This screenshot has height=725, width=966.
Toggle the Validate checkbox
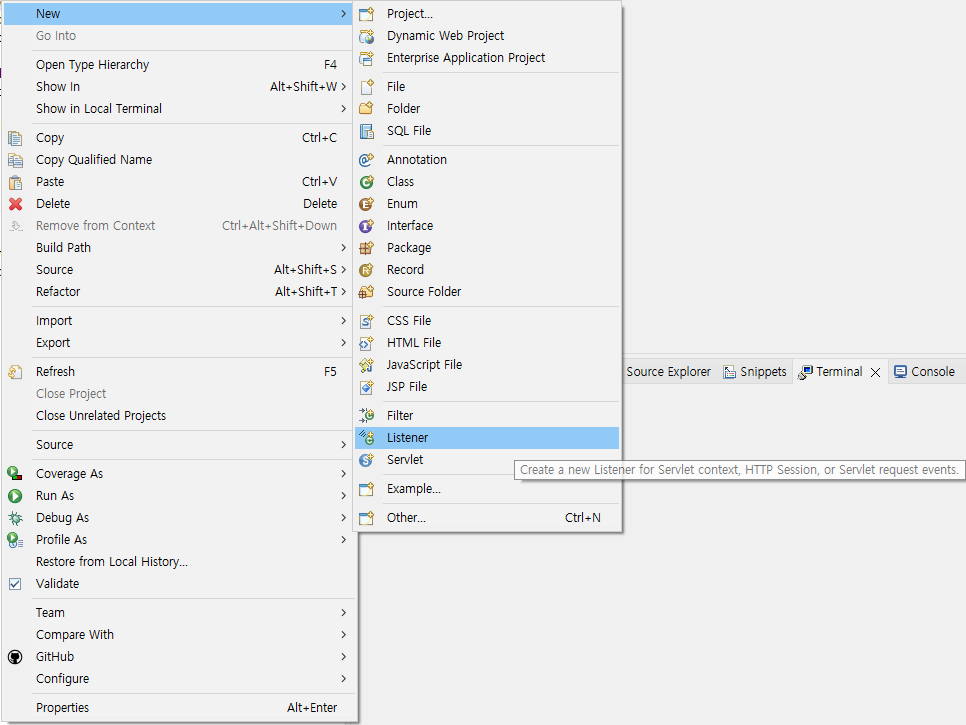click(15, 584)
